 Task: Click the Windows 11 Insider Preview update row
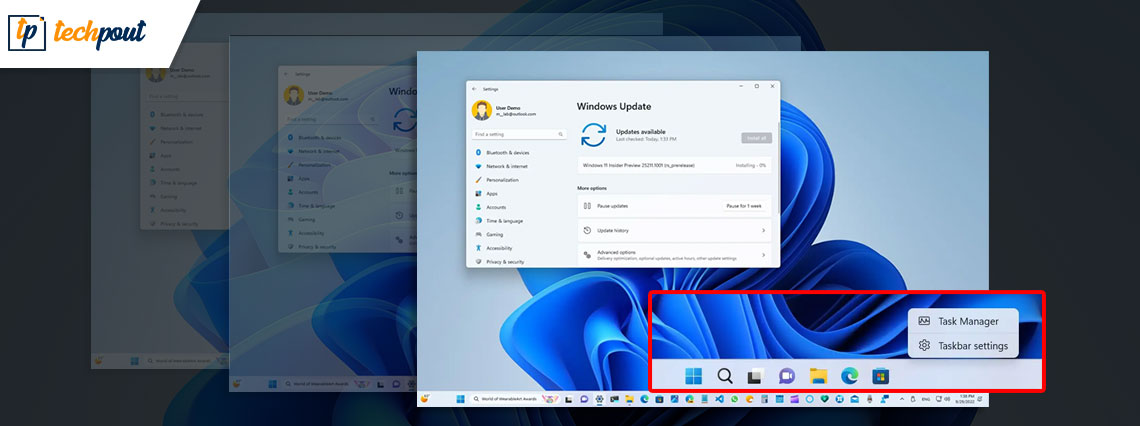(x=674, y=166)
